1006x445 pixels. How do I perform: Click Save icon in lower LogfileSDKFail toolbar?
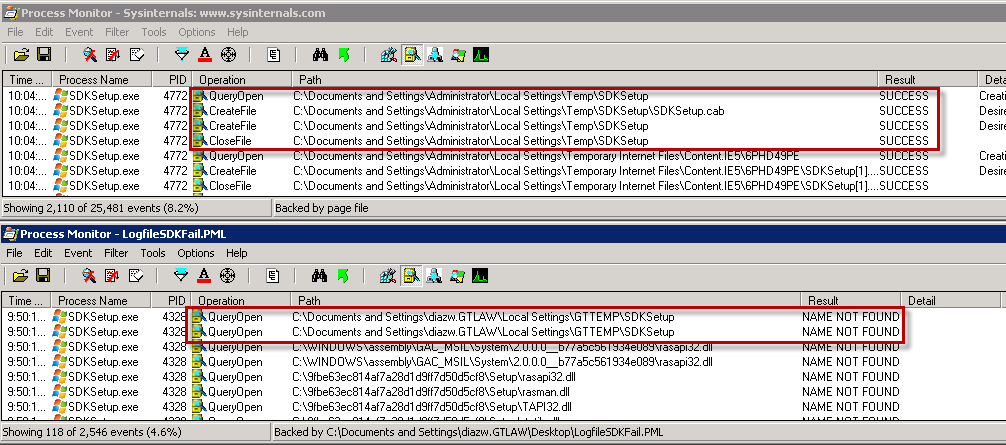pyautogui.click(x=43, y=276)
